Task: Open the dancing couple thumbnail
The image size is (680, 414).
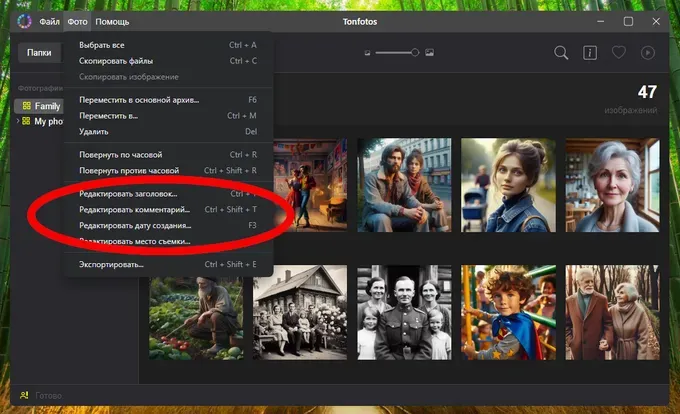Action: tap(311, 184)
